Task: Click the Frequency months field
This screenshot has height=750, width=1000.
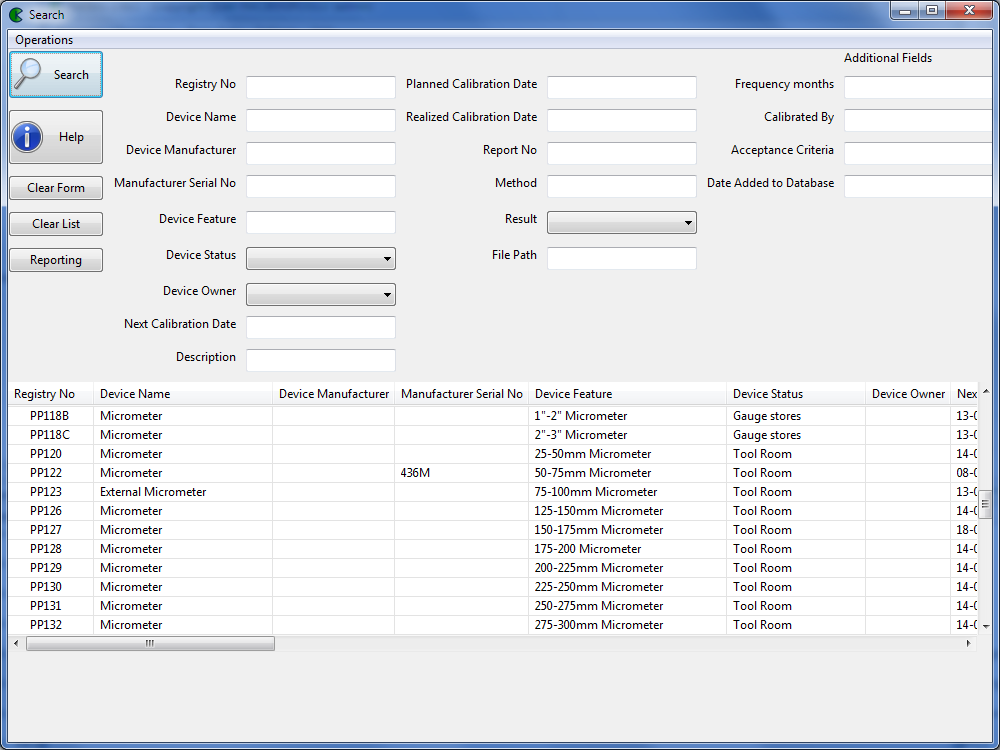Action: coord(917,87)
